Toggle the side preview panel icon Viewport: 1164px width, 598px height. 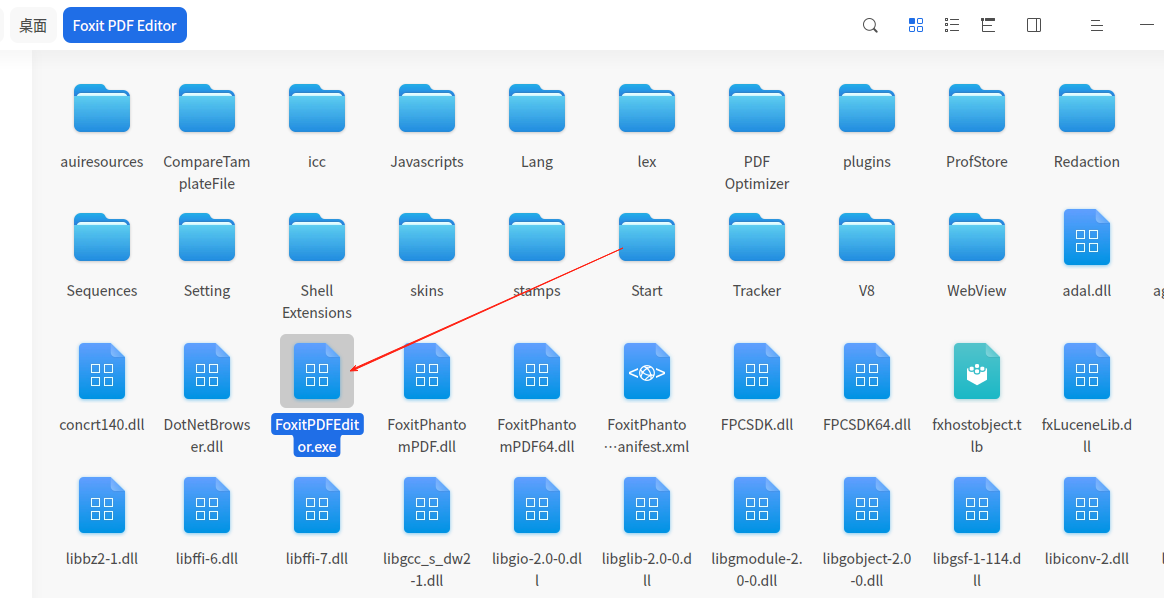pyautogui.click(x=1034, y=25)
